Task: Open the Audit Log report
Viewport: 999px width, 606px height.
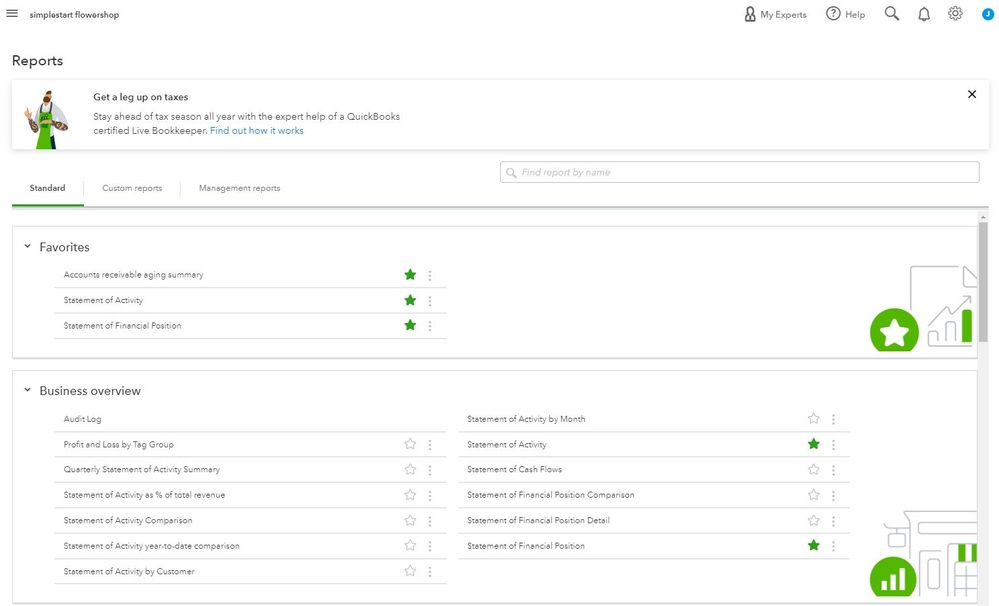Action: (82, 419)
